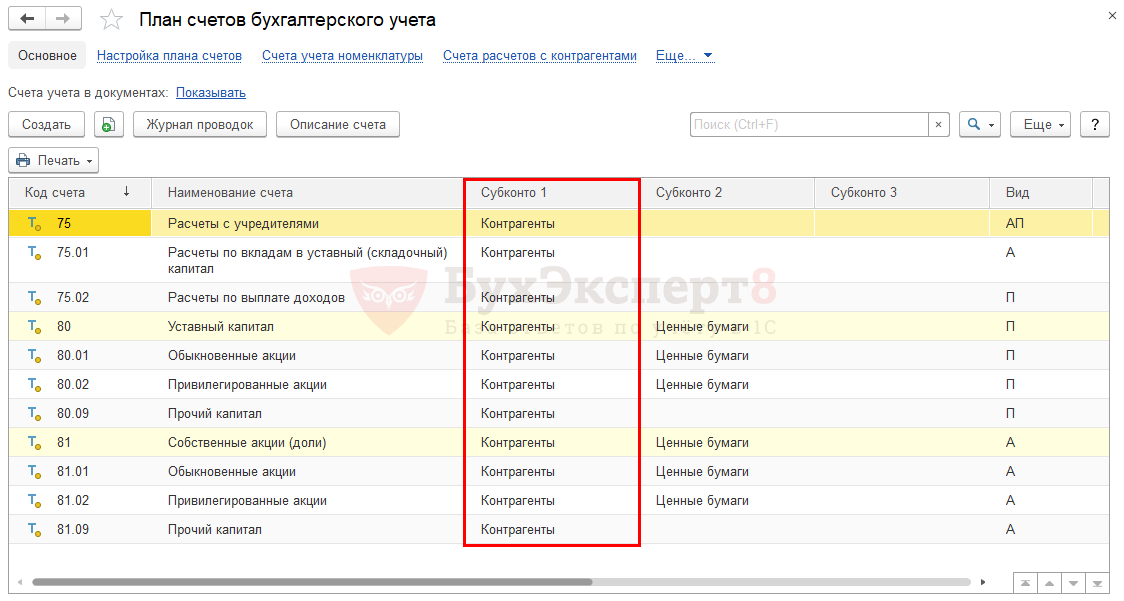Open the Еще dropdown beside the search
This screenshot has width=1124, height=601.
point(1040,125)
